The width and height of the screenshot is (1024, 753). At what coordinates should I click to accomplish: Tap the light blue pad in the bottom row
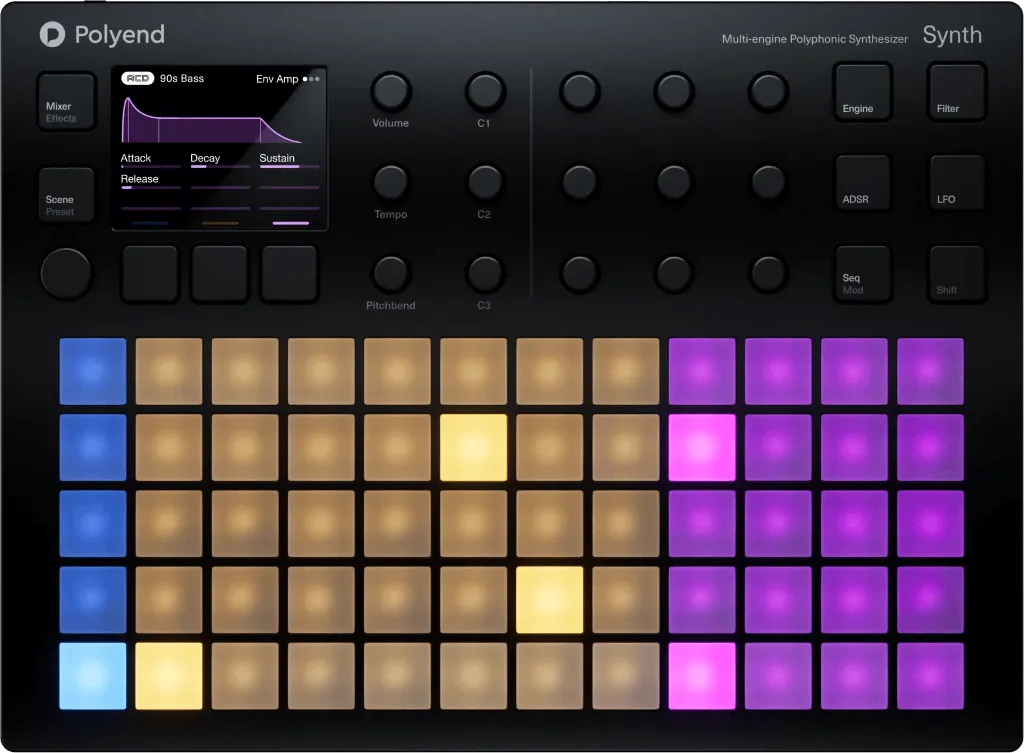click(x=93, y=676)
